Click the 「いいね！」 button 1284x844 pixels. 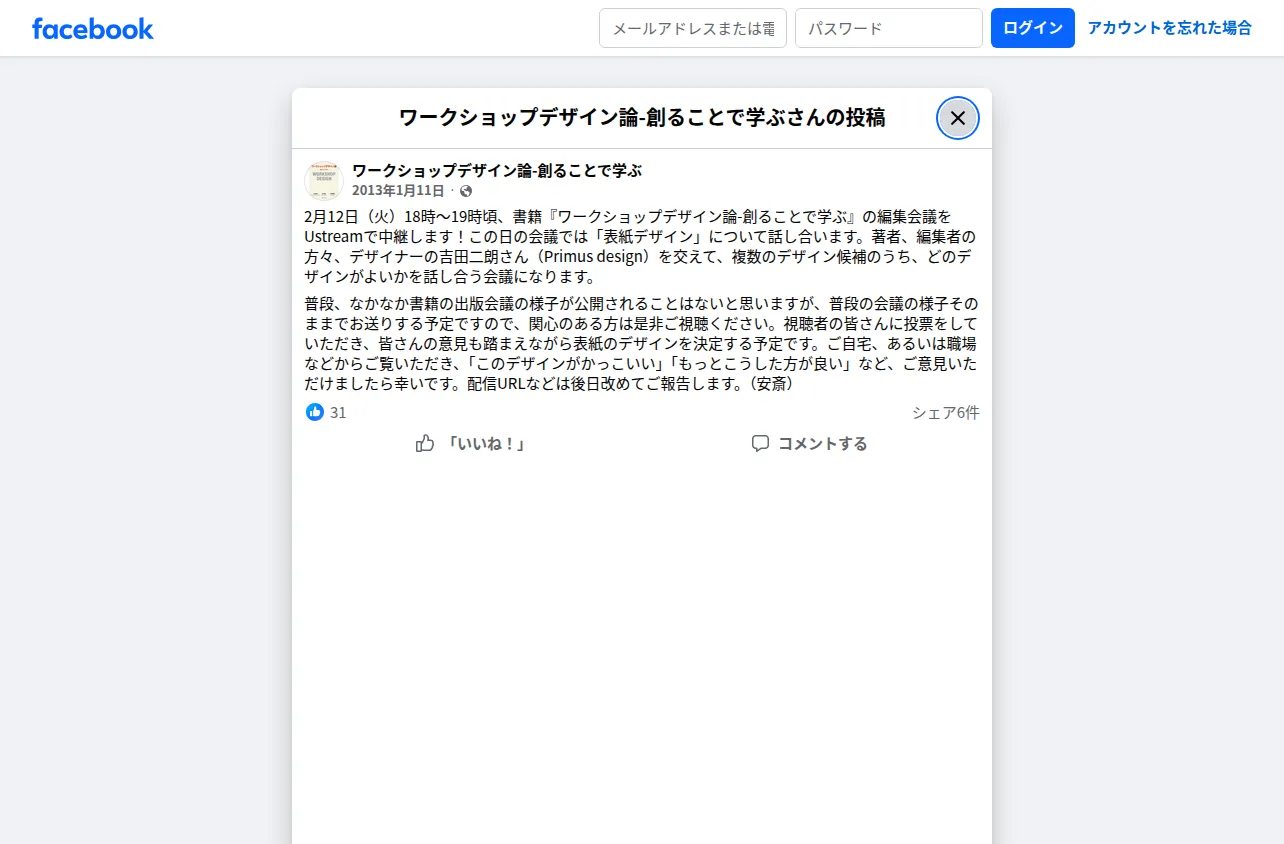[x=470, y=444]
